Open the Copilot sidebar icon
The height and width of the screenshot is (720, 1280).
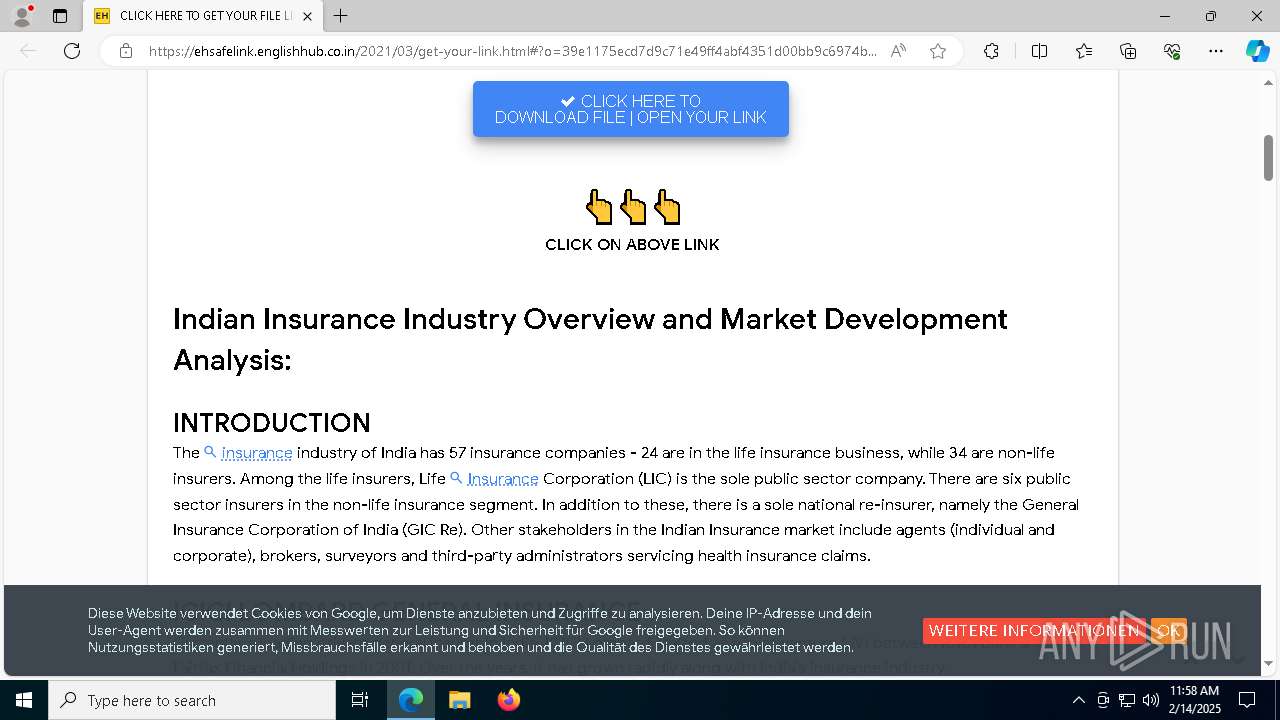tap(1257, 51)
